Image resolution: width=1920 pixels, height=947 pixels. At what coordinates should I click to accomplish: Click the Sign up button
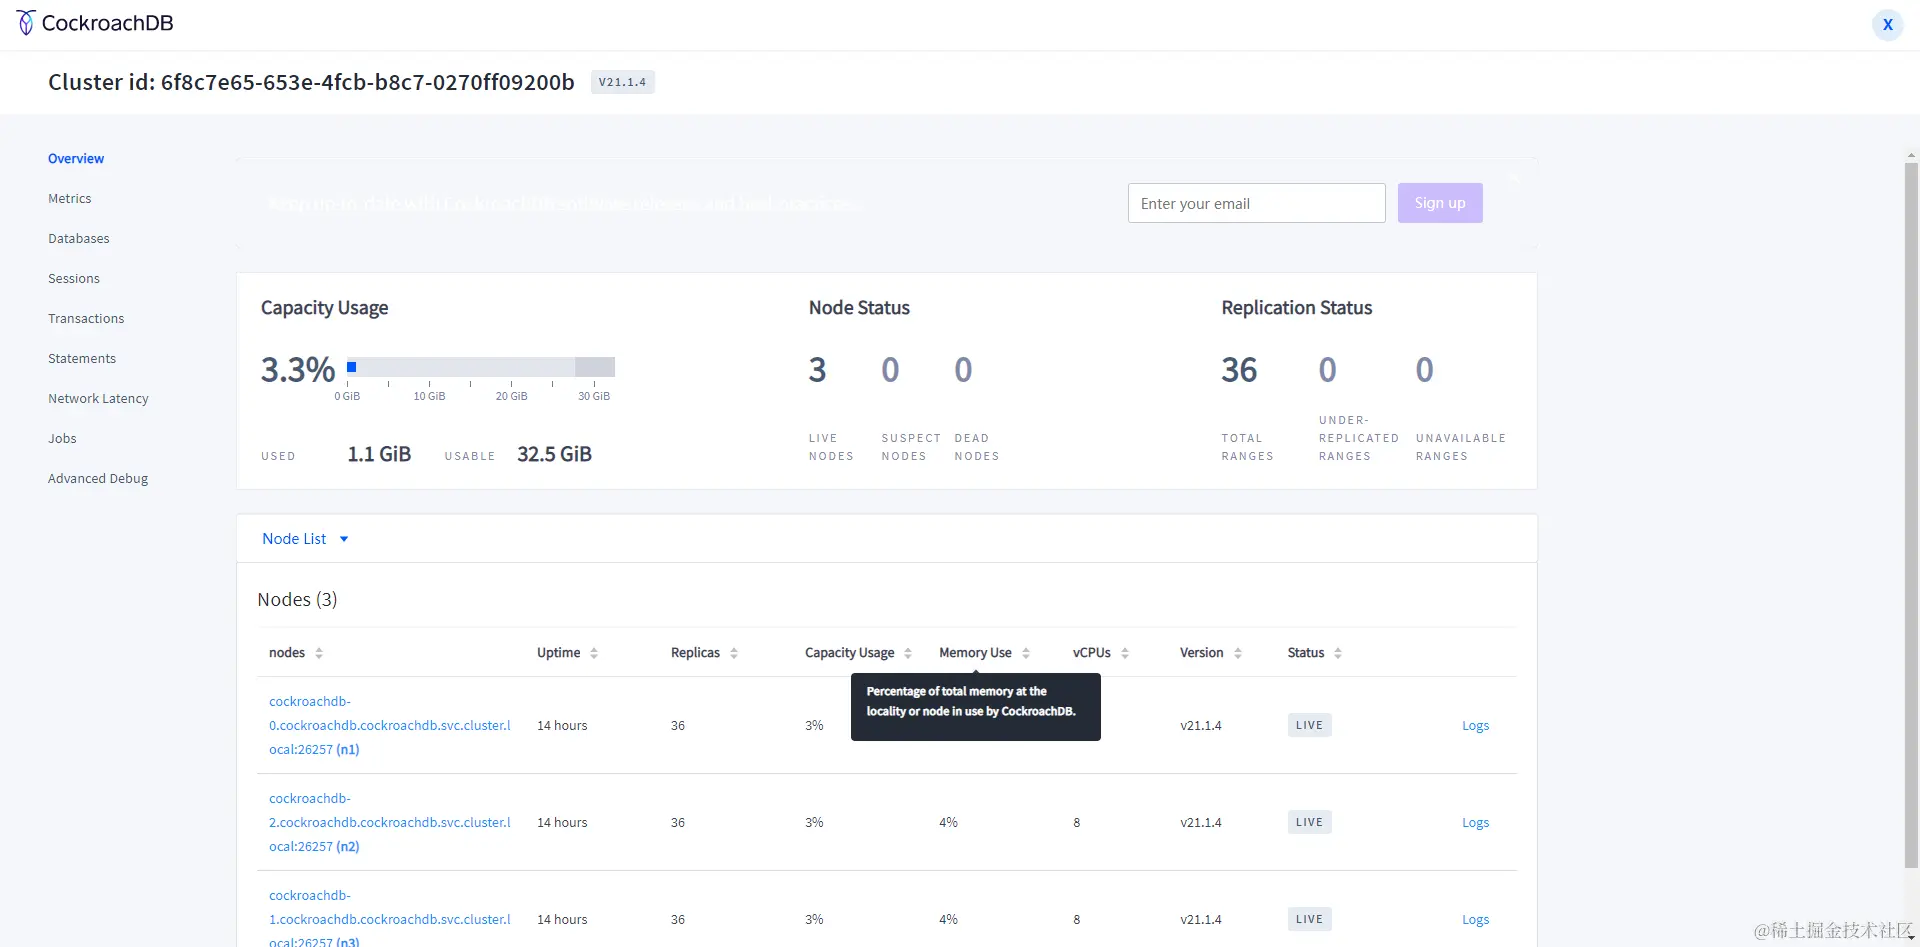1440,203
